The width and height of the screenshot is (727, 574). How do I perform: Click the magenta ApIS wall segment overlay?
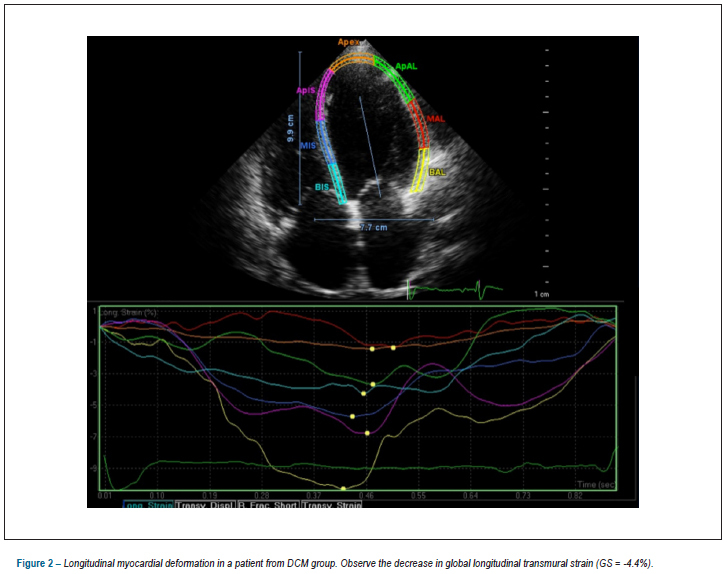click(x=323, y=95)
